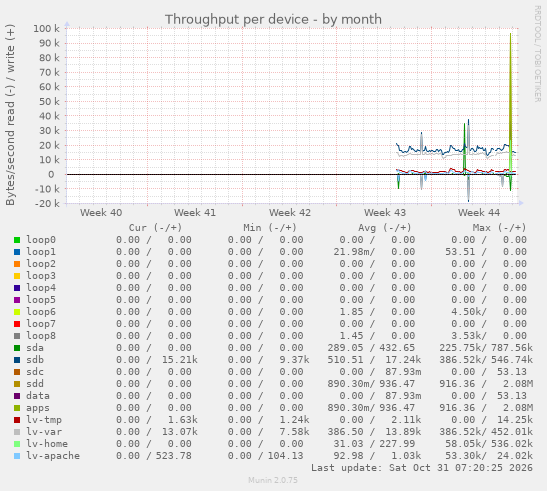
Task: Click the lv-apache light blue color swatch
Action: pos(17,456)
